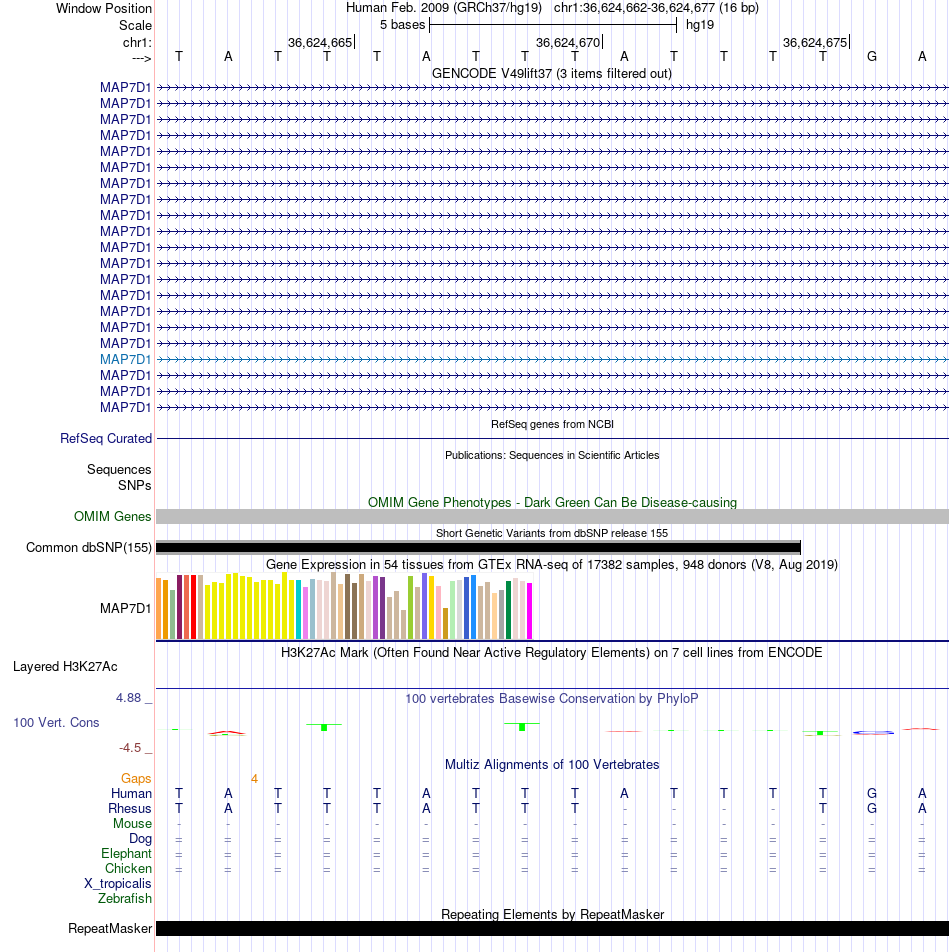The width and height of the screenshot is (950, 952).
Task: Click the cyan bar in GTEx chart
Action: tap(299, 610)
